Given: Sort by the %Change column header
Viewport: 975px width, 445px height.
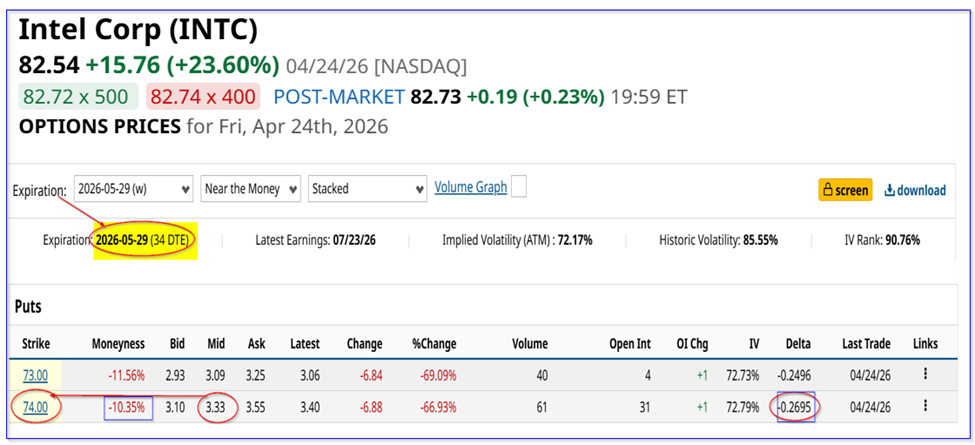Looking at the screenshot, I should pos(434,343).
